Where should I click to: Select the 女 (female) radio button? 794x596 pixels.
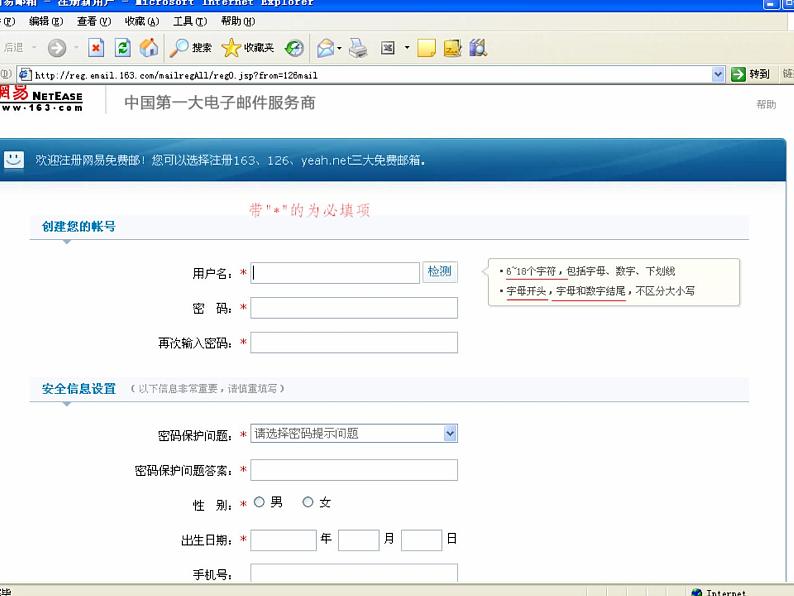[x=308, y=502]
